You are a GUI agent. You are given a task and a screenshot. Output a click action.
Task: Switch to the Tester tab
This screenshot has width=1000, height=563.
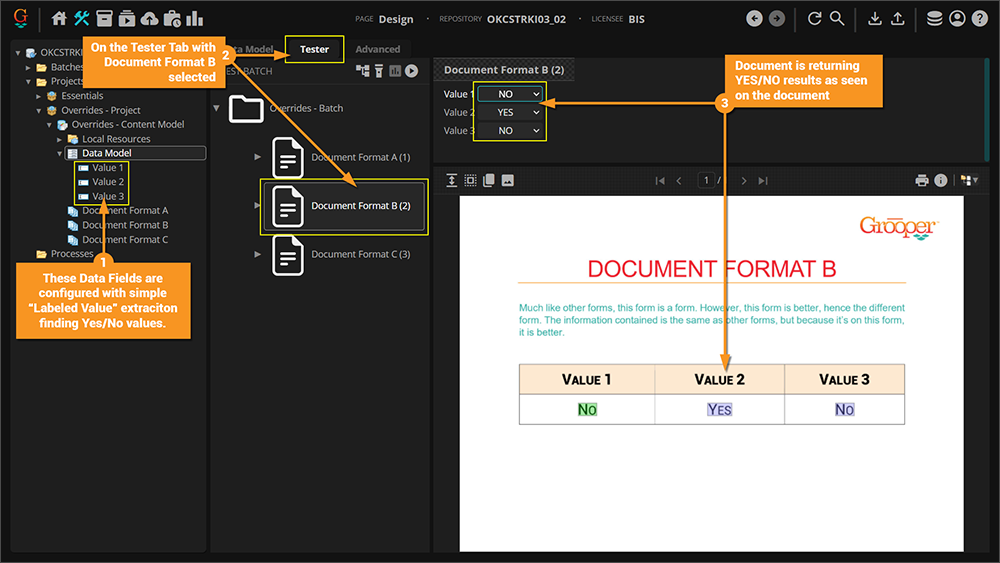pos(314,49)
